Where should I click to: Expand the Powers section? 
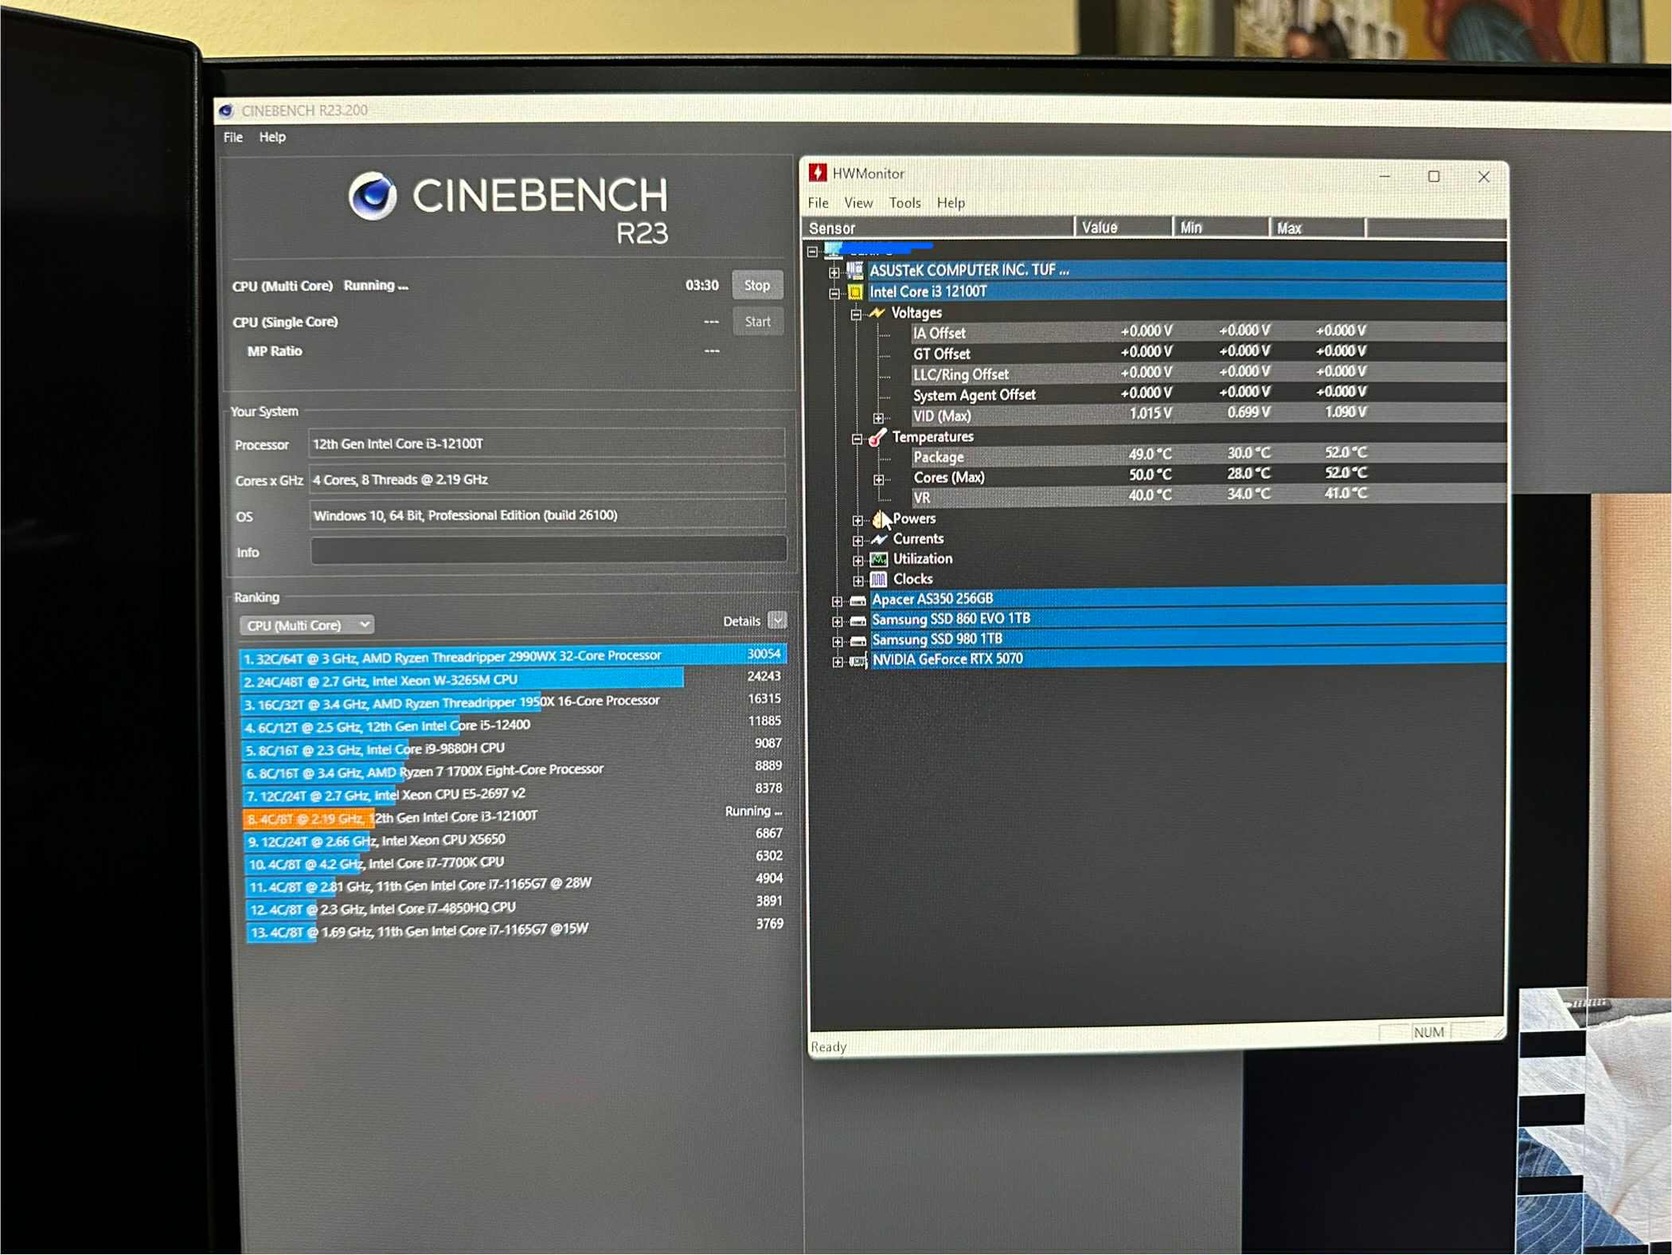point(858,520)
